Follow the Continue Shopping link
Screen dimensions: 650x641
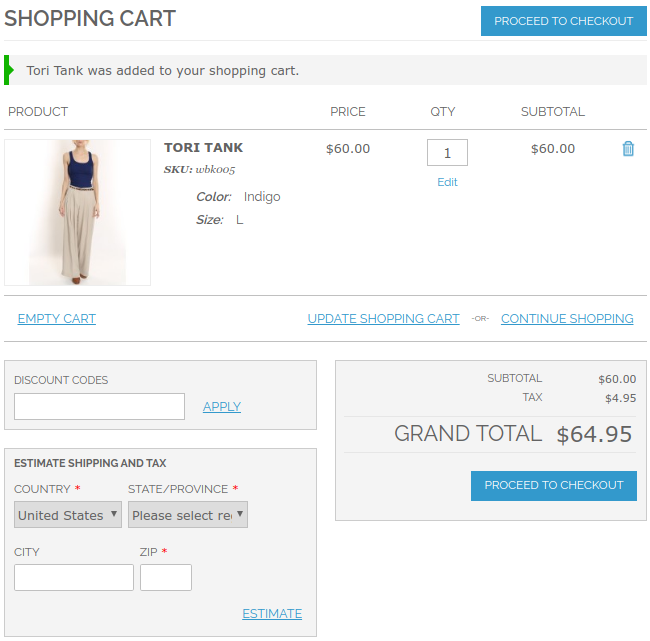point(567,319)
